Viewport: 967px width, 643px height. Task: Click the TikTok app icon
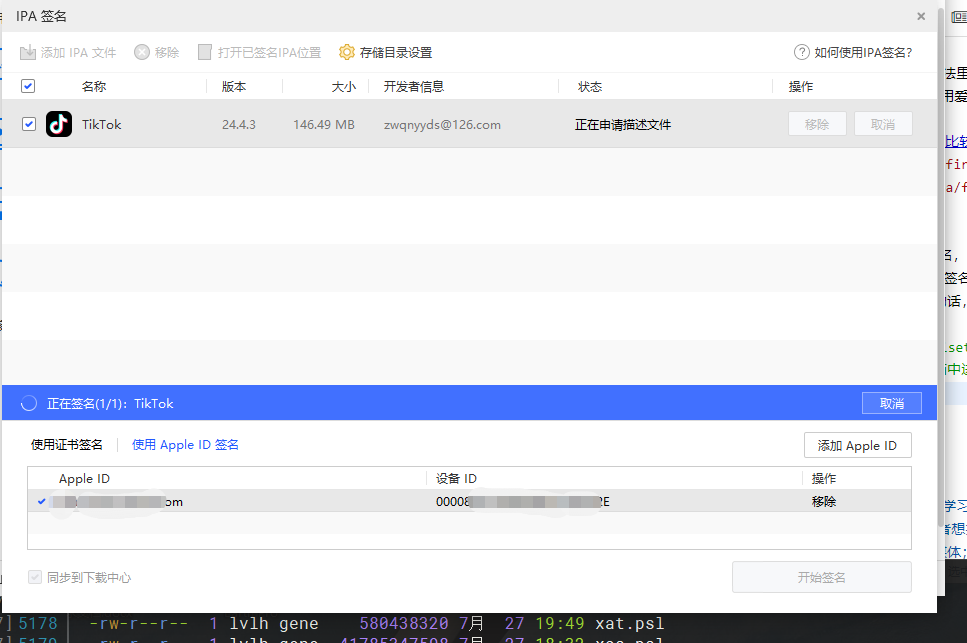coord(59,124)
